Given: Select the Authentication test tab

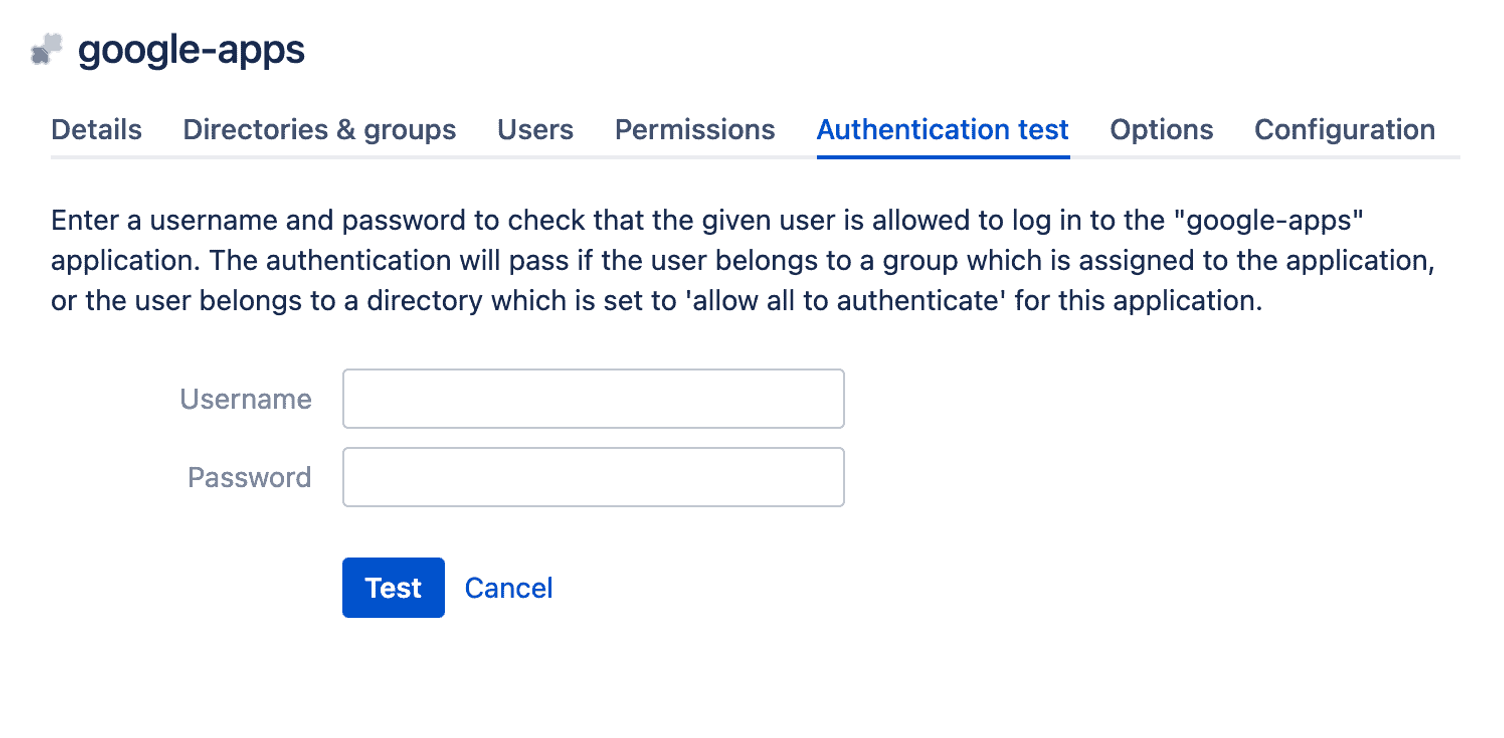Looking at the screenshot, I should pos(943,130).
